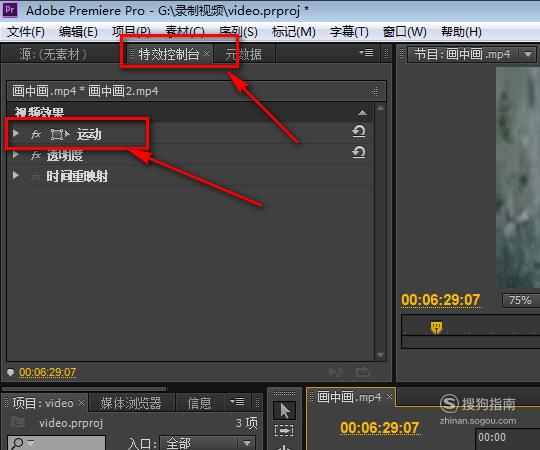Switch to the 源:(无素材) tab
Screen dimensions: 540x450
coord(53,54)
